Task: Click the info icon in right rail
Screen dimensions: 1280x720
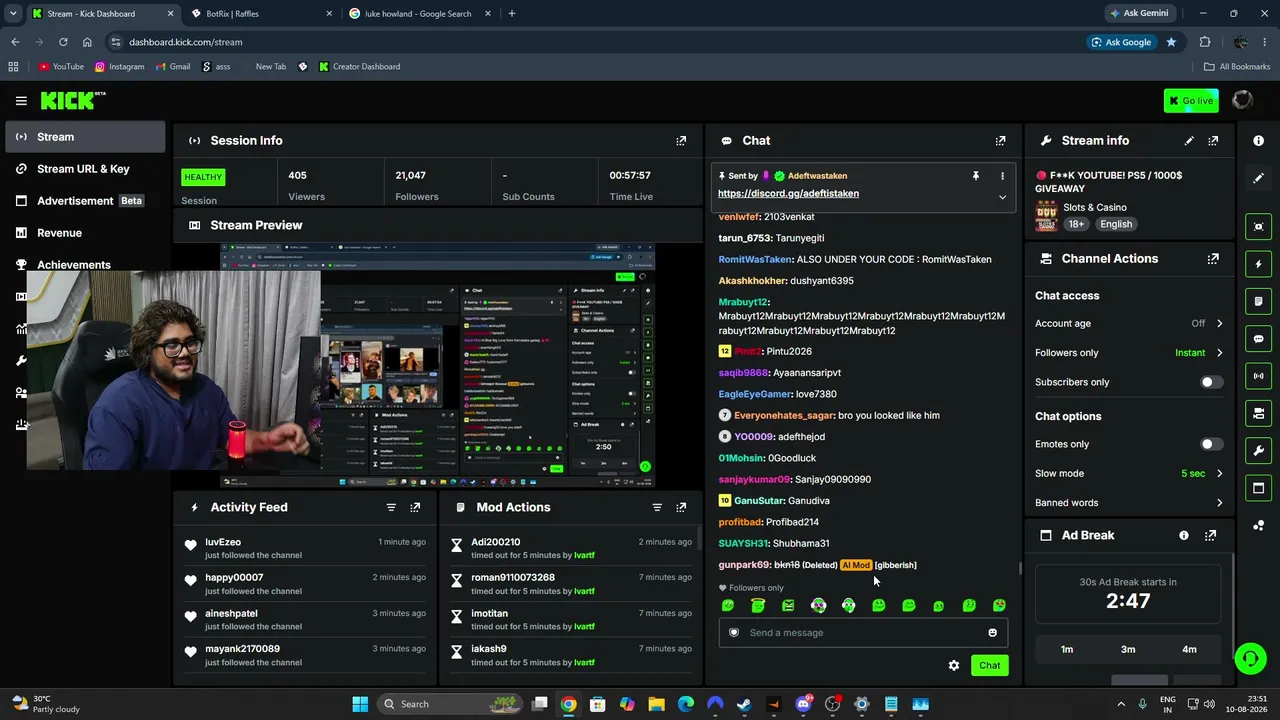Action: click(x=1258, y=141)
